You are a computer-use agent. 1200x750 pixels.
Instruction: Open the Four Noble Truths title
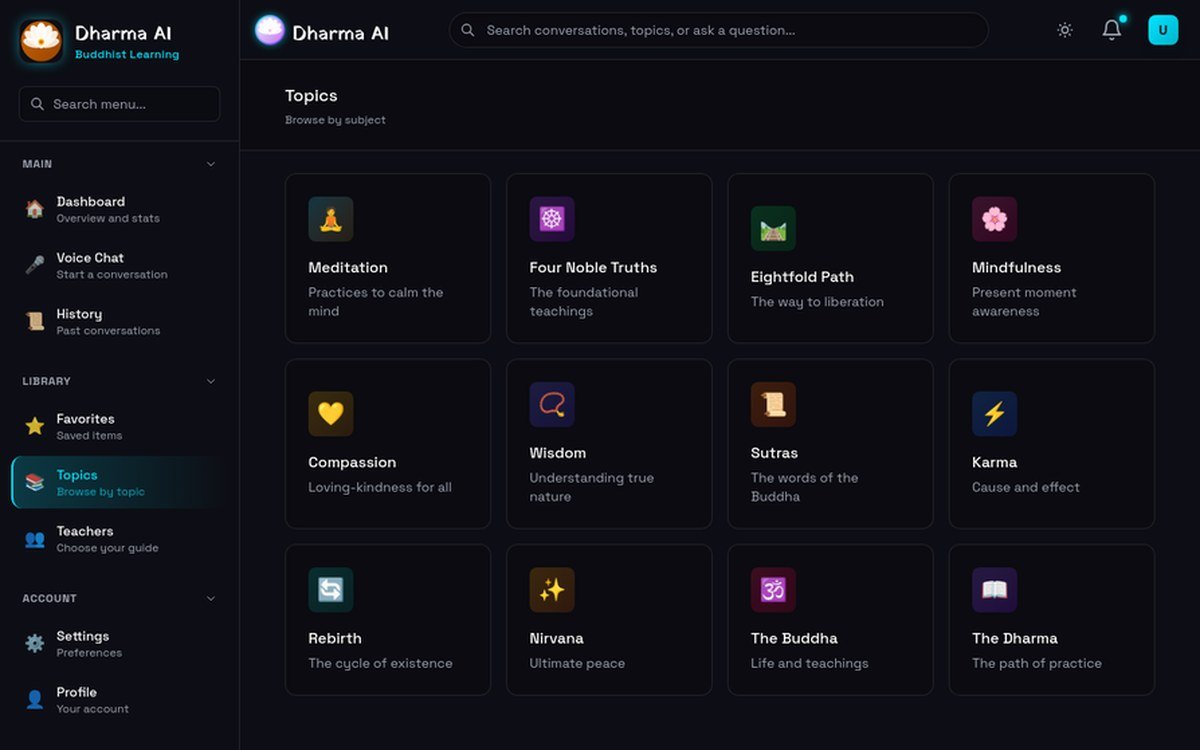pos(593,267)
